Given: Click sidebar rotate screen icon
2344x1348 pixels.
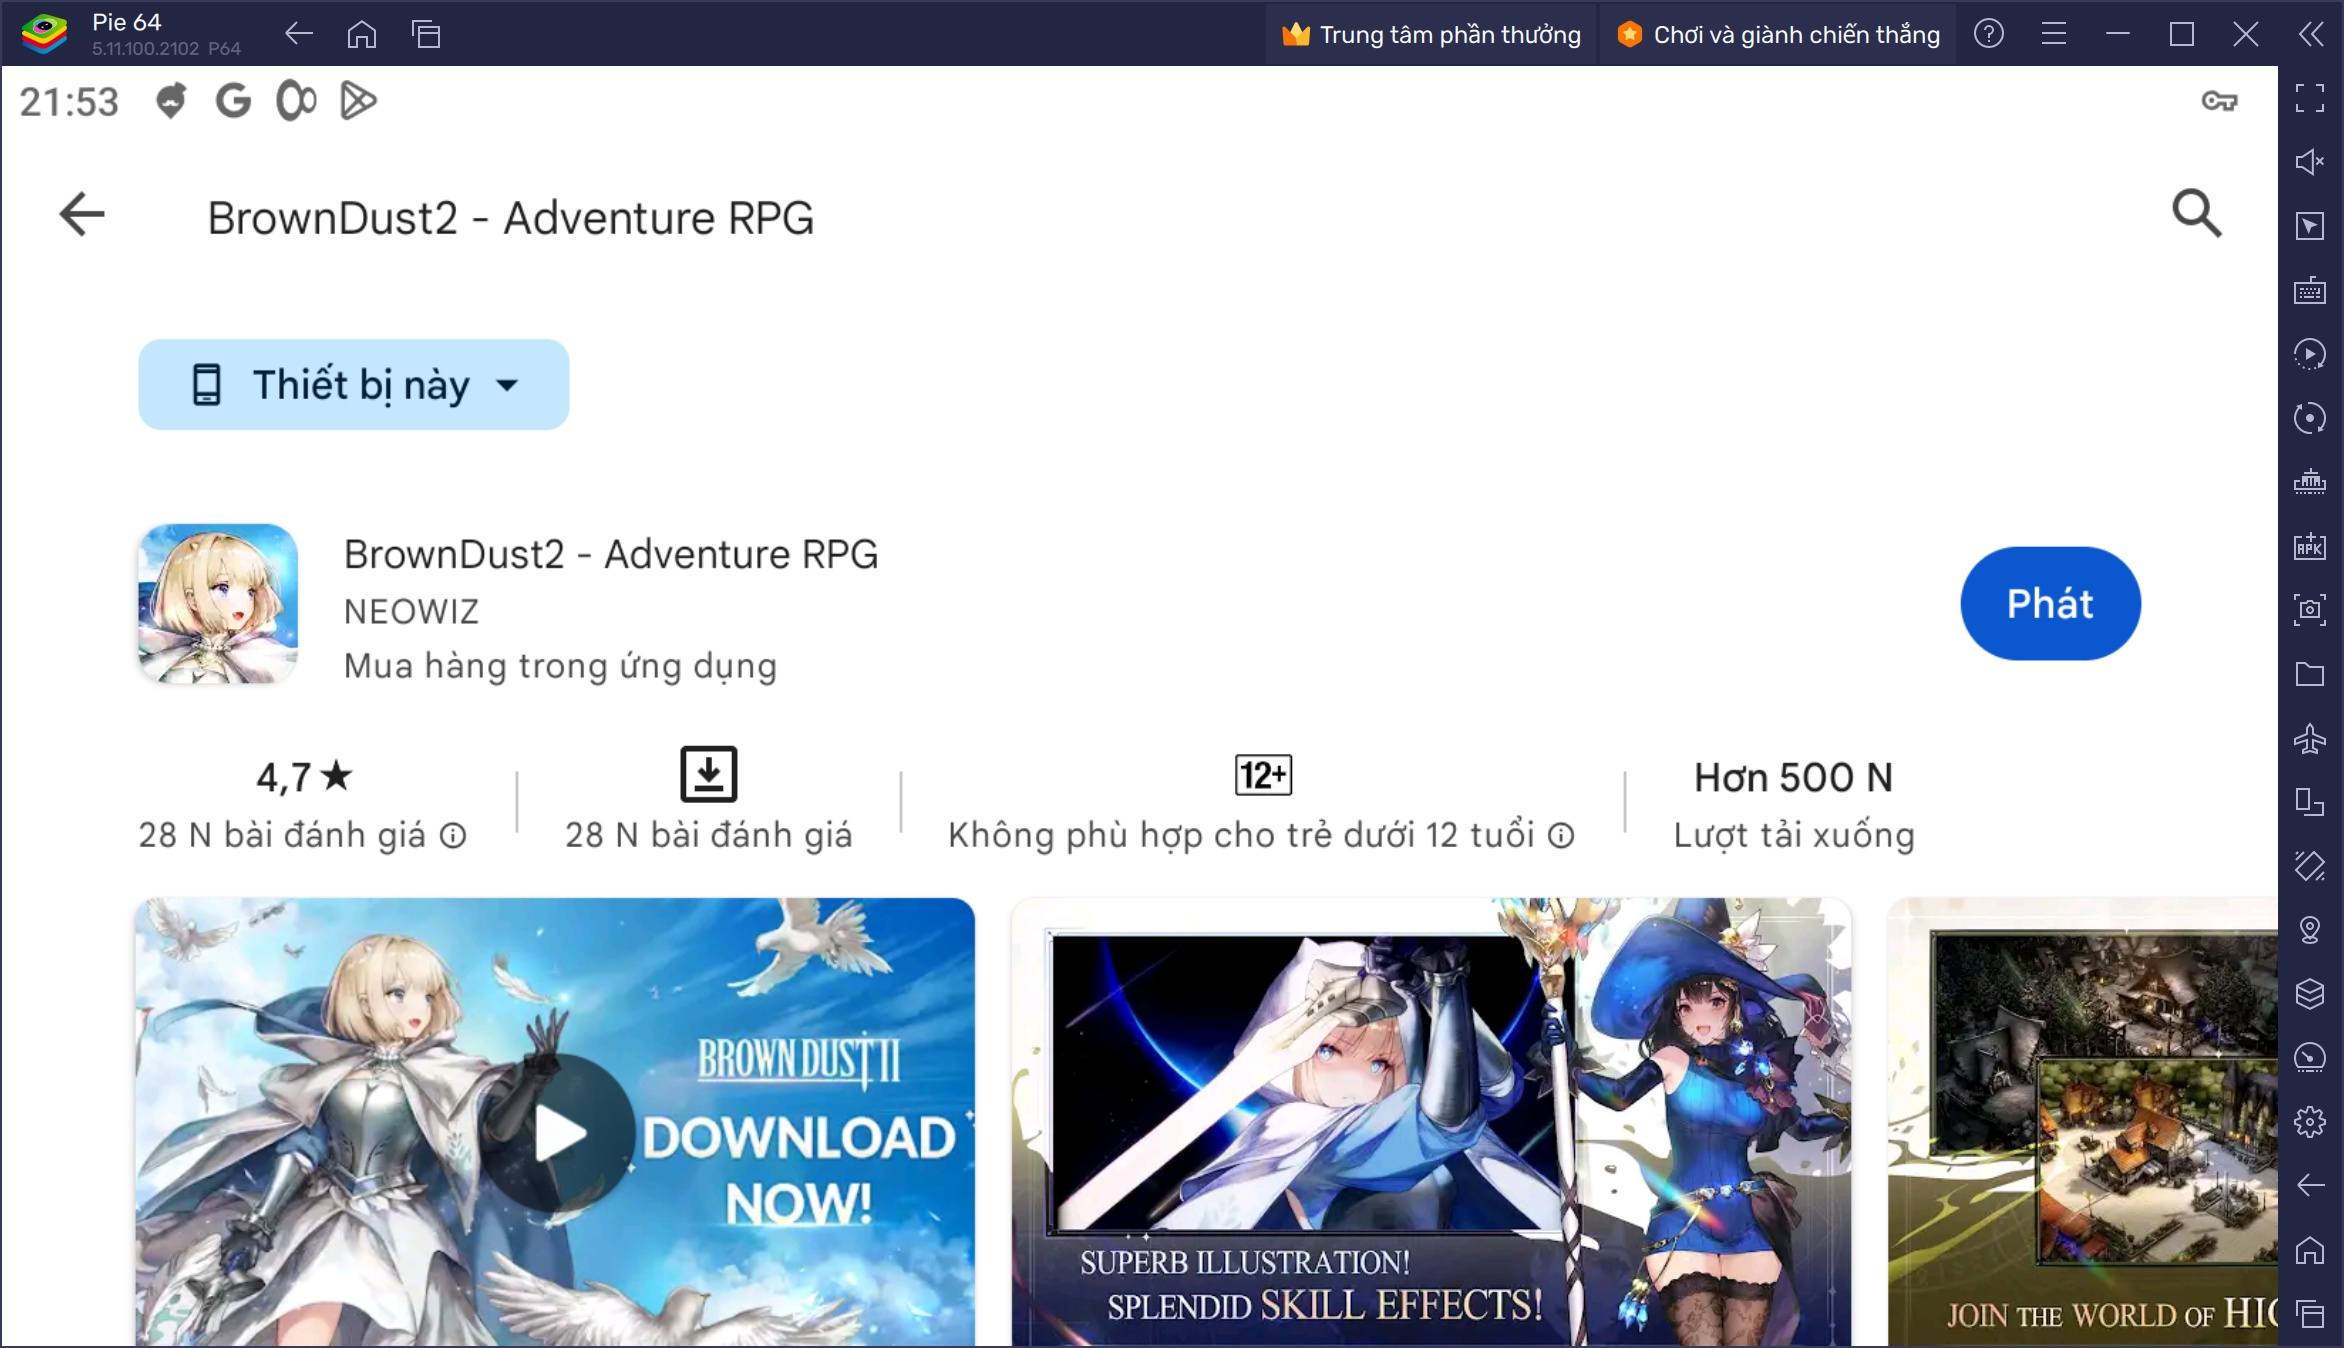Looking at the screenshot, I should point(2310,802).
